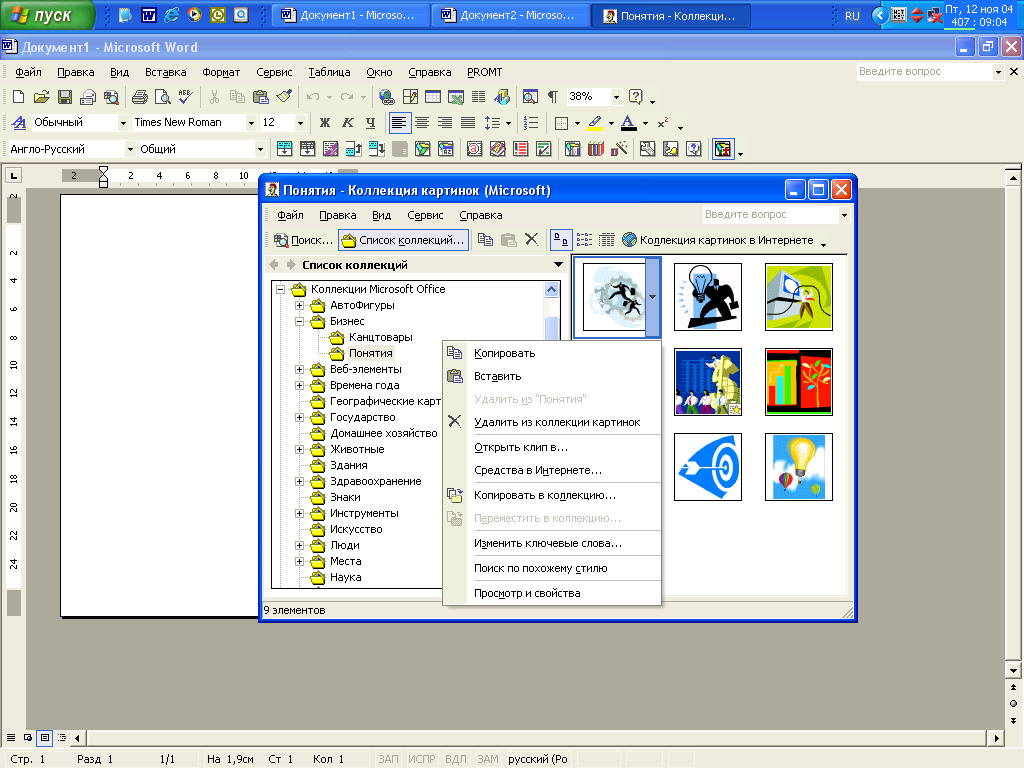Image resolution: width=1024 pixels, height=768 pixels.
Task: Open the Style dropdown showing Обычный
Action: click(123, 123)
